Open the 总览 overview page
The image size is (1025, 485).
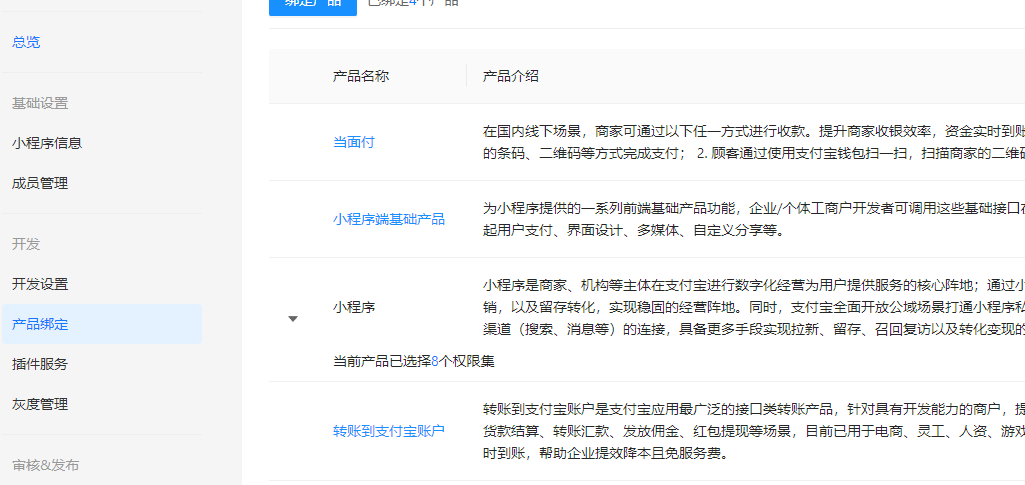26,42
